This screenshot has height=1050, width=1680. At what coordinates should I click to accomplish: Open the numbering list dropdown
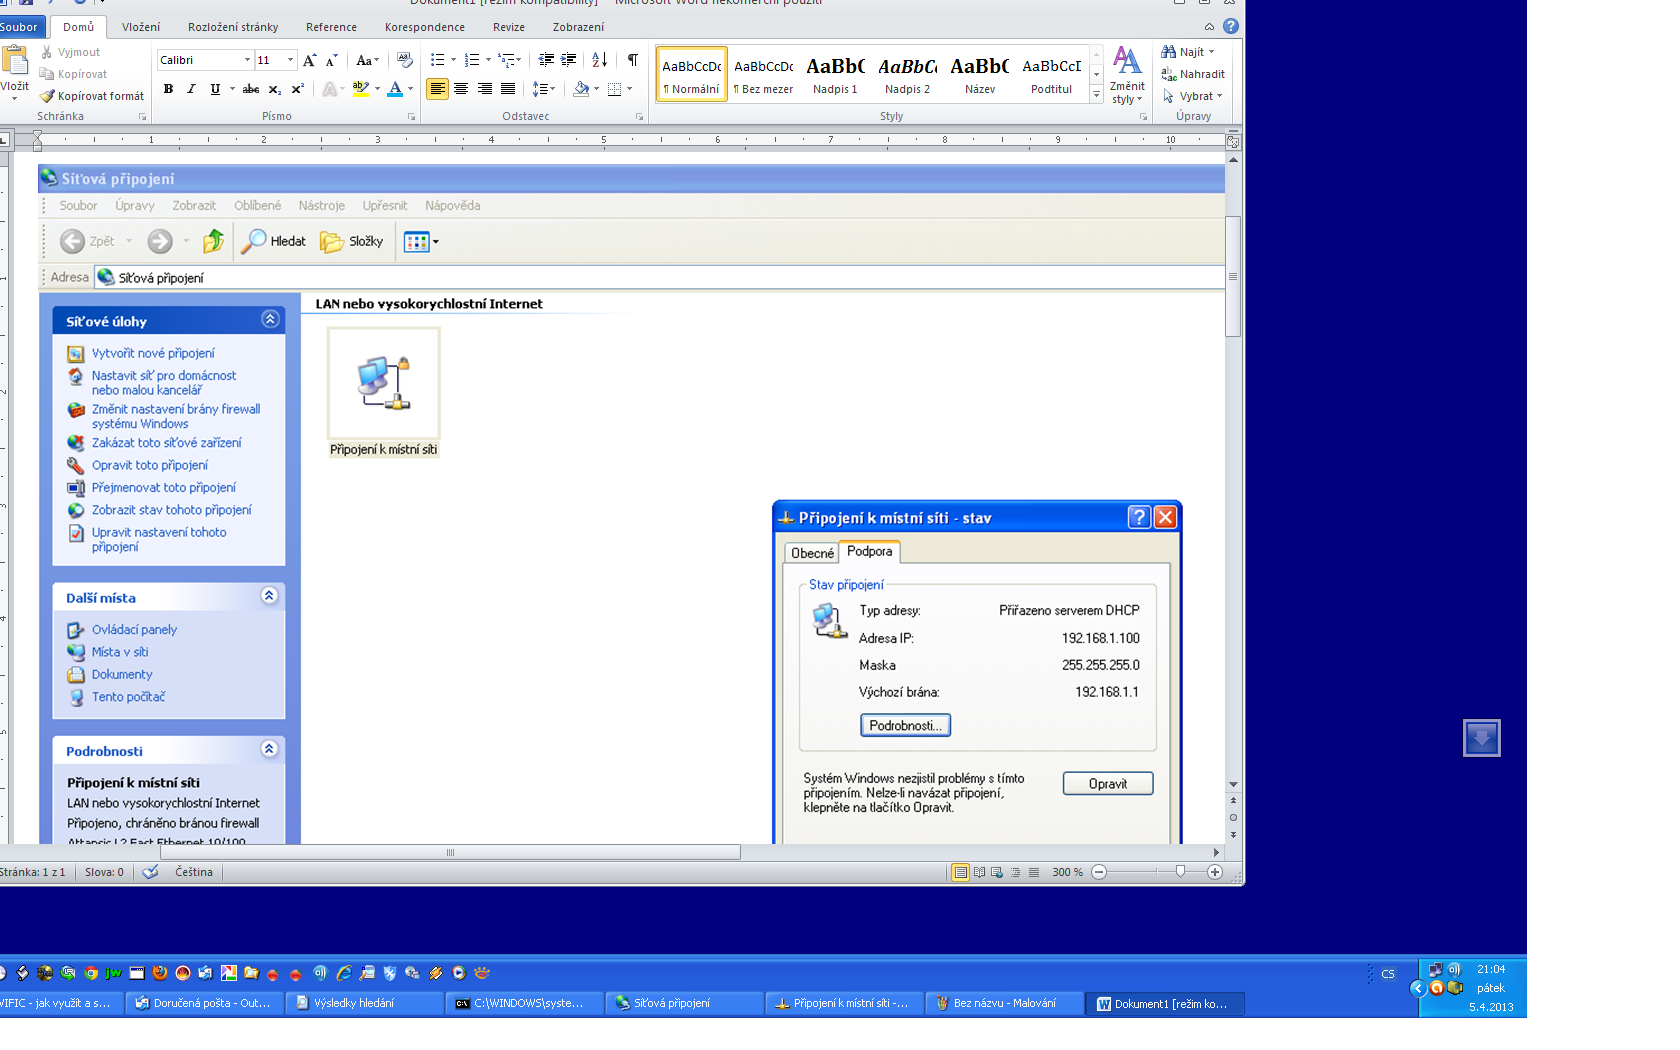pyautogui.click(x=488, y=60)
